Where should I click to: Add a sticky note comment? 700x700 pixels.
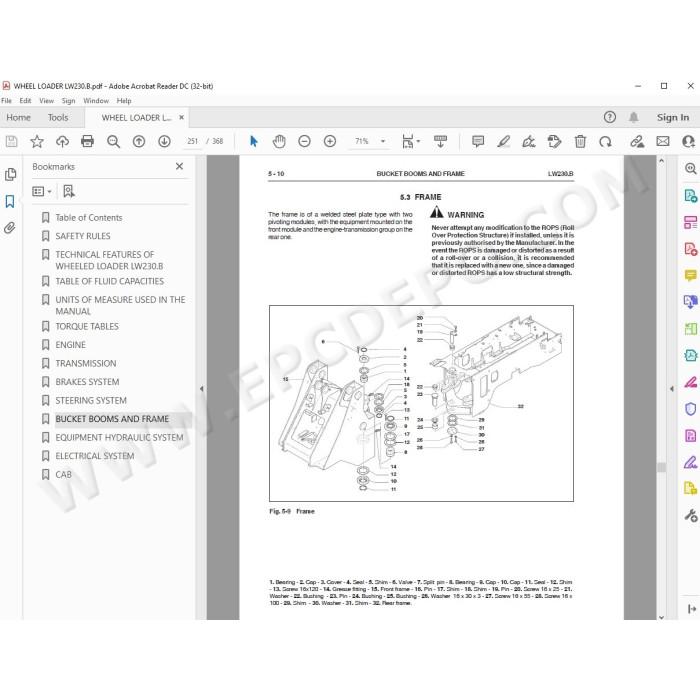(478, 142)
